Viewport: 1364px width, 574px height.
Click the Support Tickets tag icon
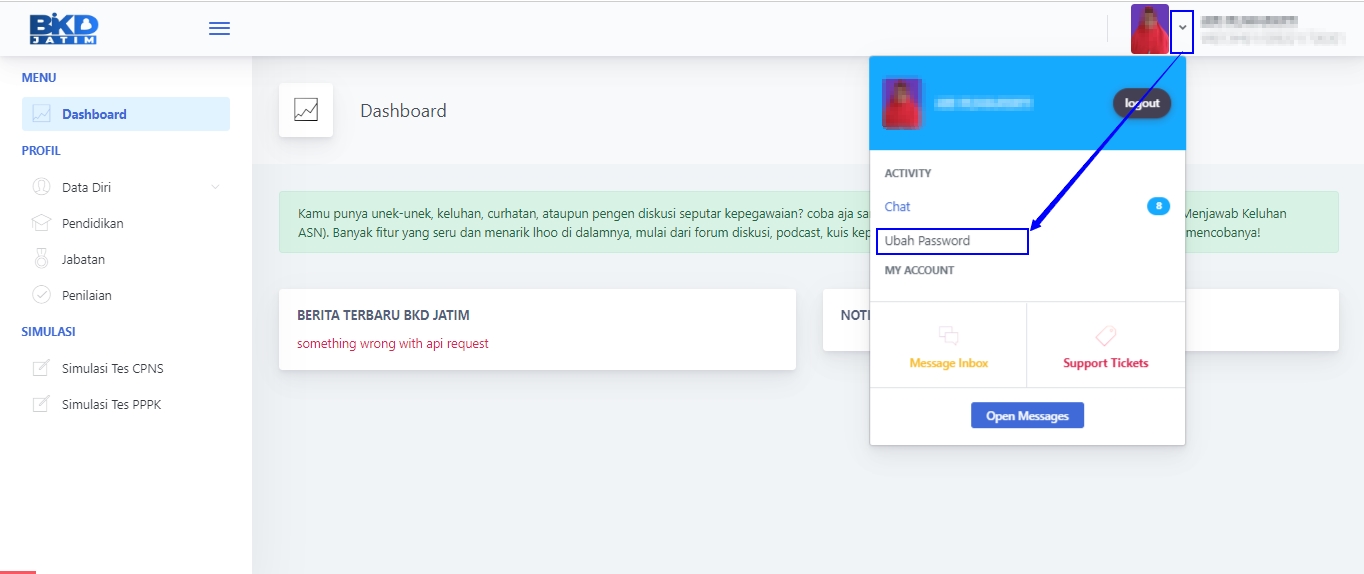pos(1105,336)
